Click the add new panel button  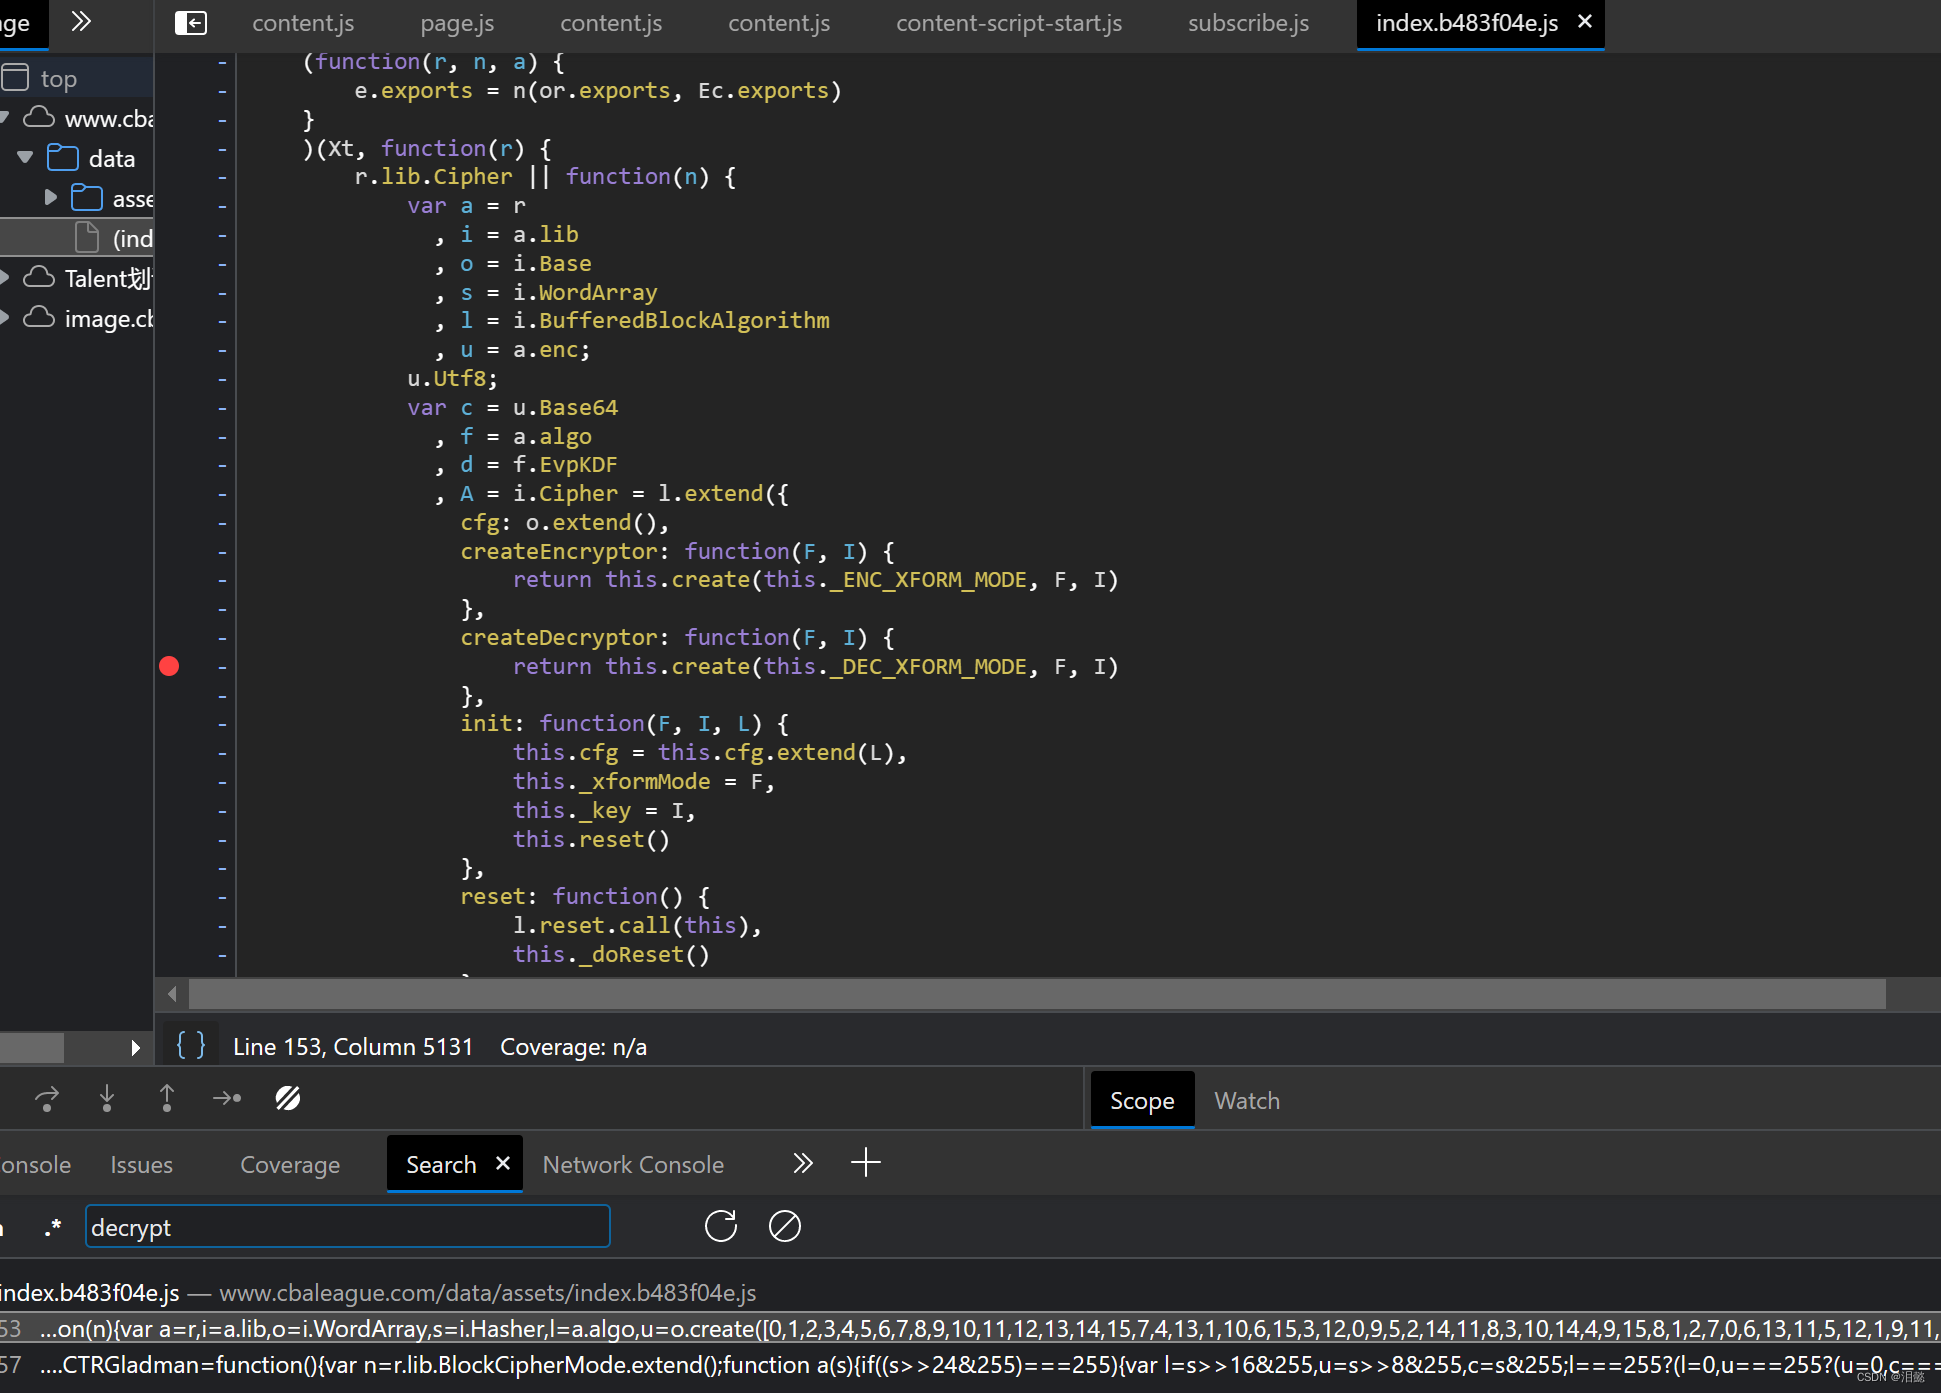click(865, 1162)
